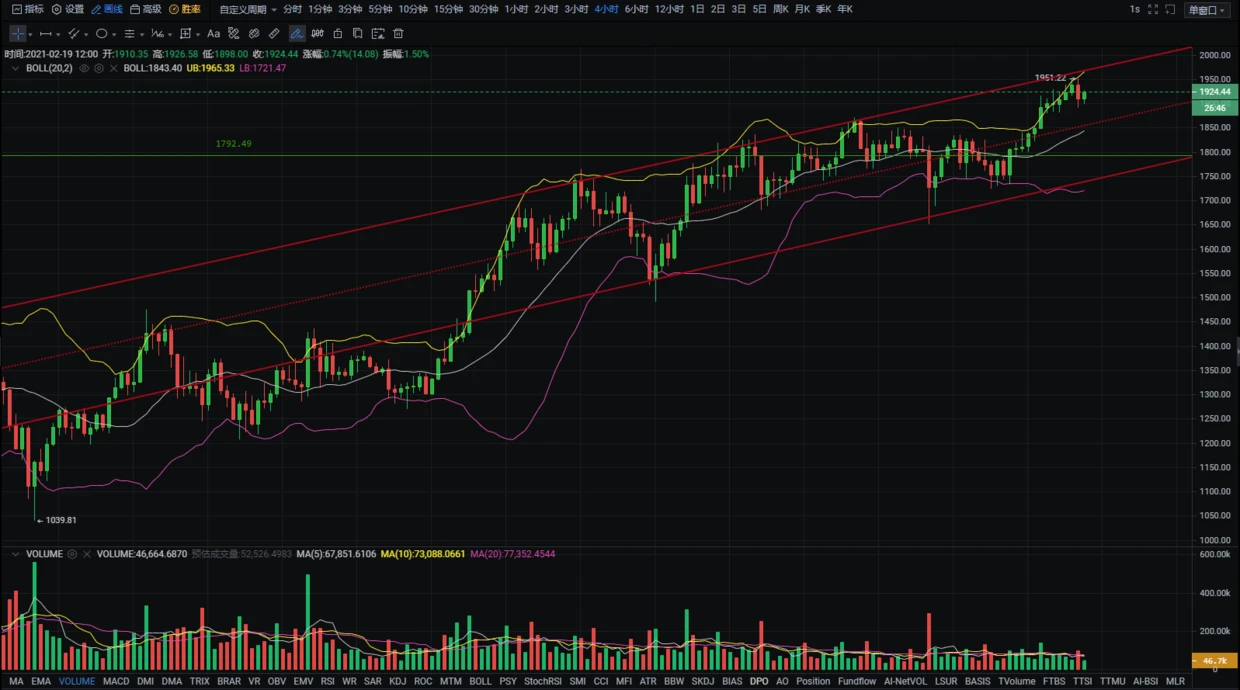Toggle the lock drawings icon
Image resolution: width=1240 pixels, height=690 pixels.
[337, 34]
